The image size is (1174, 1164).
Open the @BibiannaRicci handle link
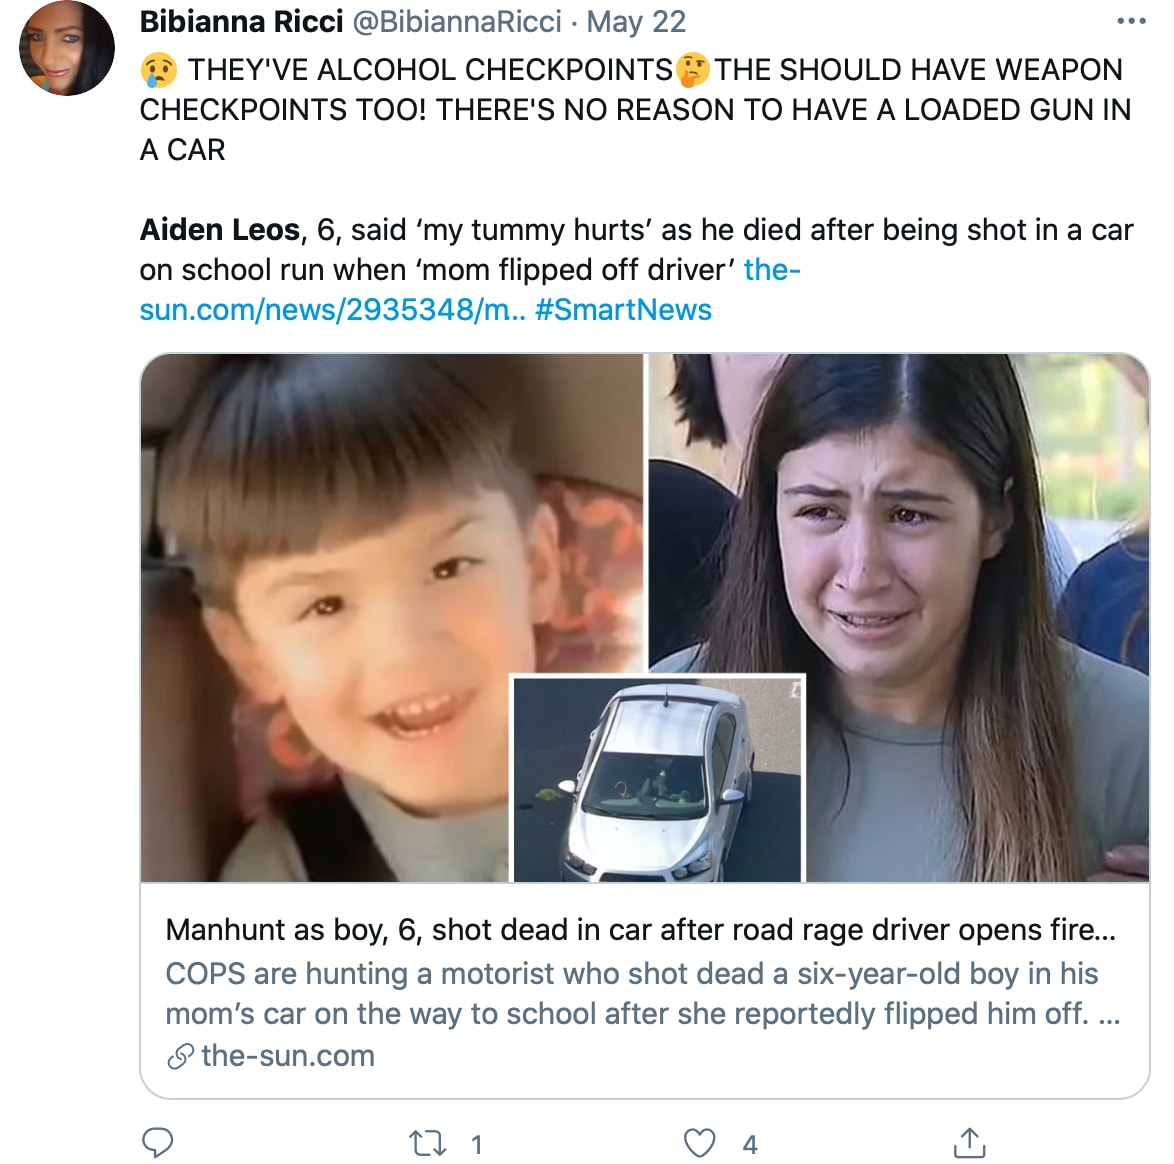(x=457, y=21)
